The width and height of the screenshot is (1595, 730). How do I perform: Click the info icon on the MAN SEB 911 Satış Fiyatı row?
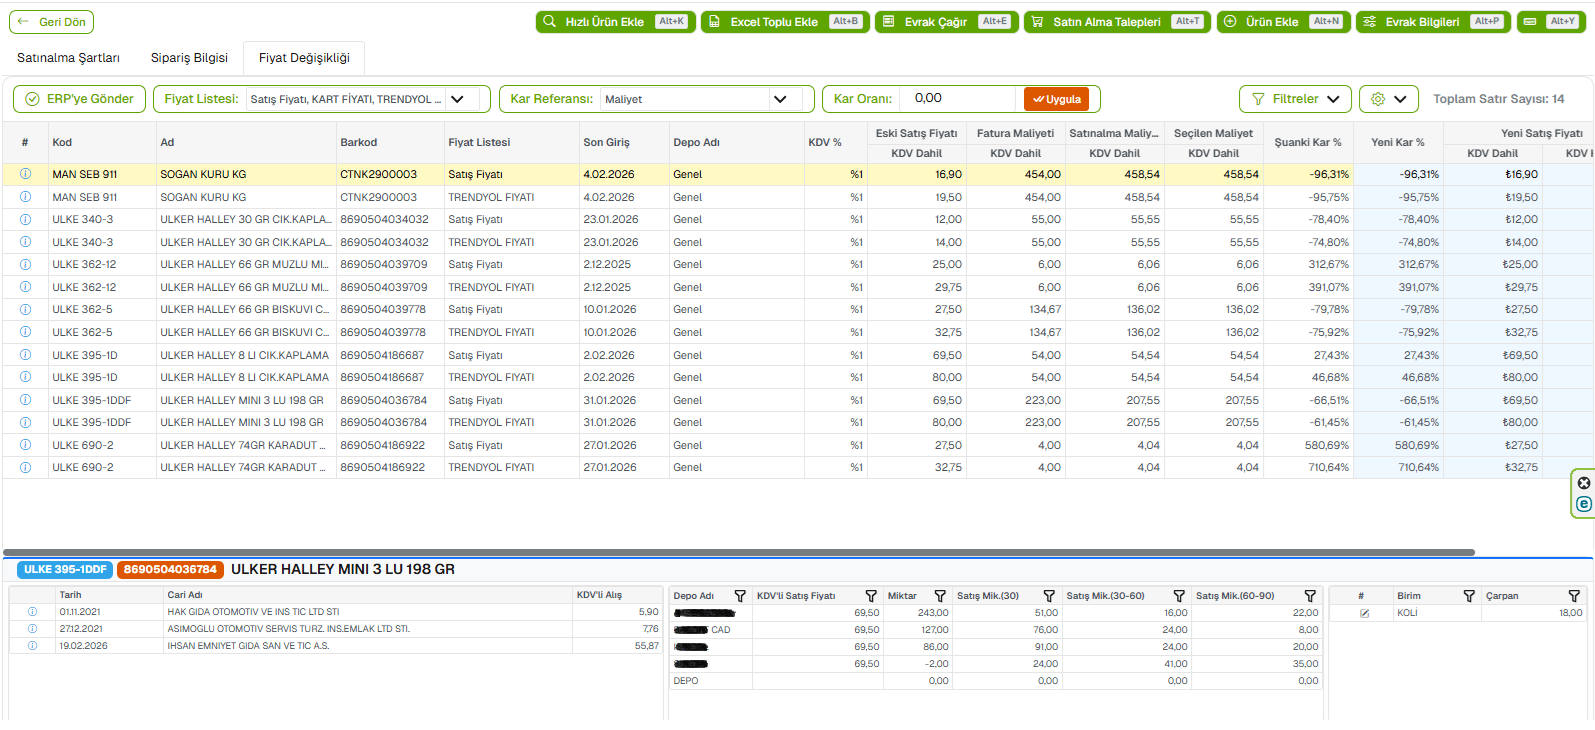pos(26,174)
